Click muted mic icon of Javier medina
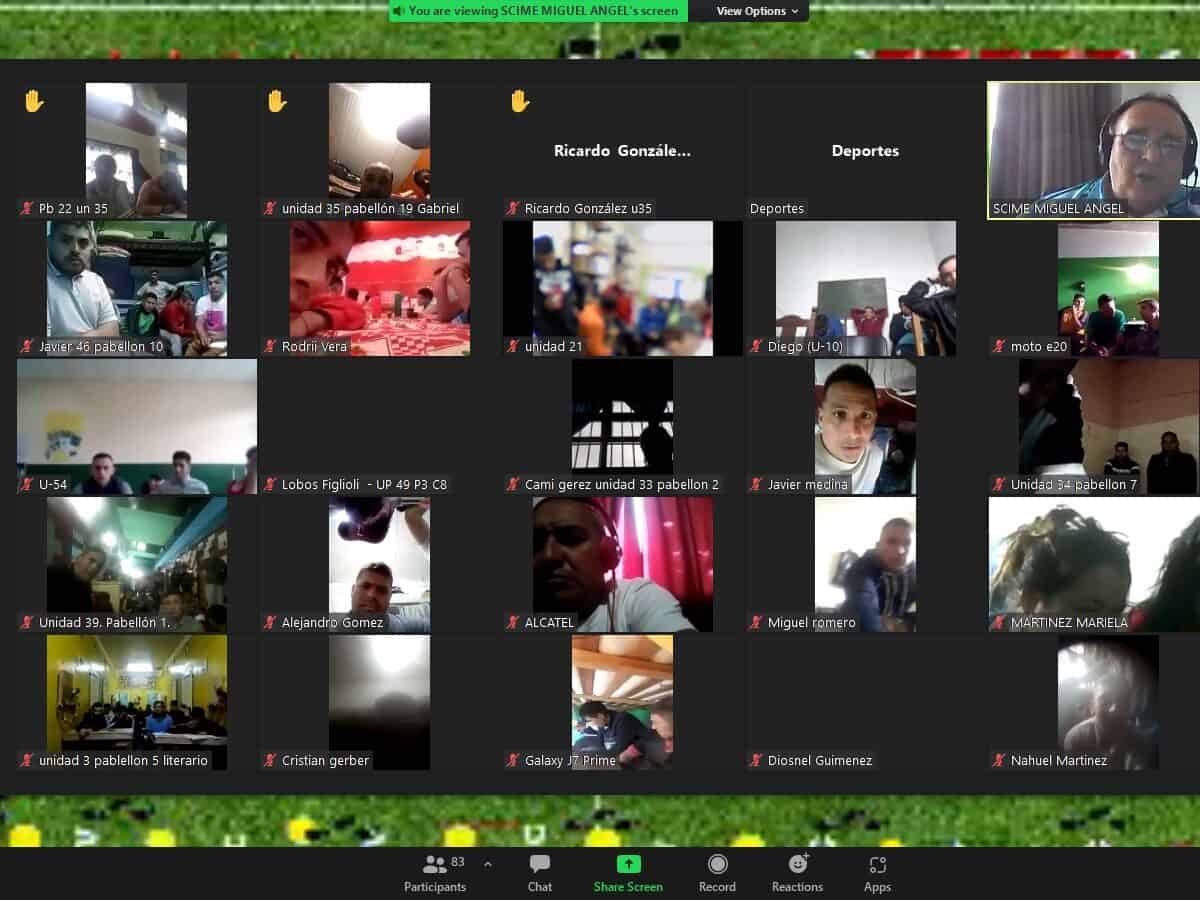Viewport: 1200px width, 900px height. click(756, 485)
